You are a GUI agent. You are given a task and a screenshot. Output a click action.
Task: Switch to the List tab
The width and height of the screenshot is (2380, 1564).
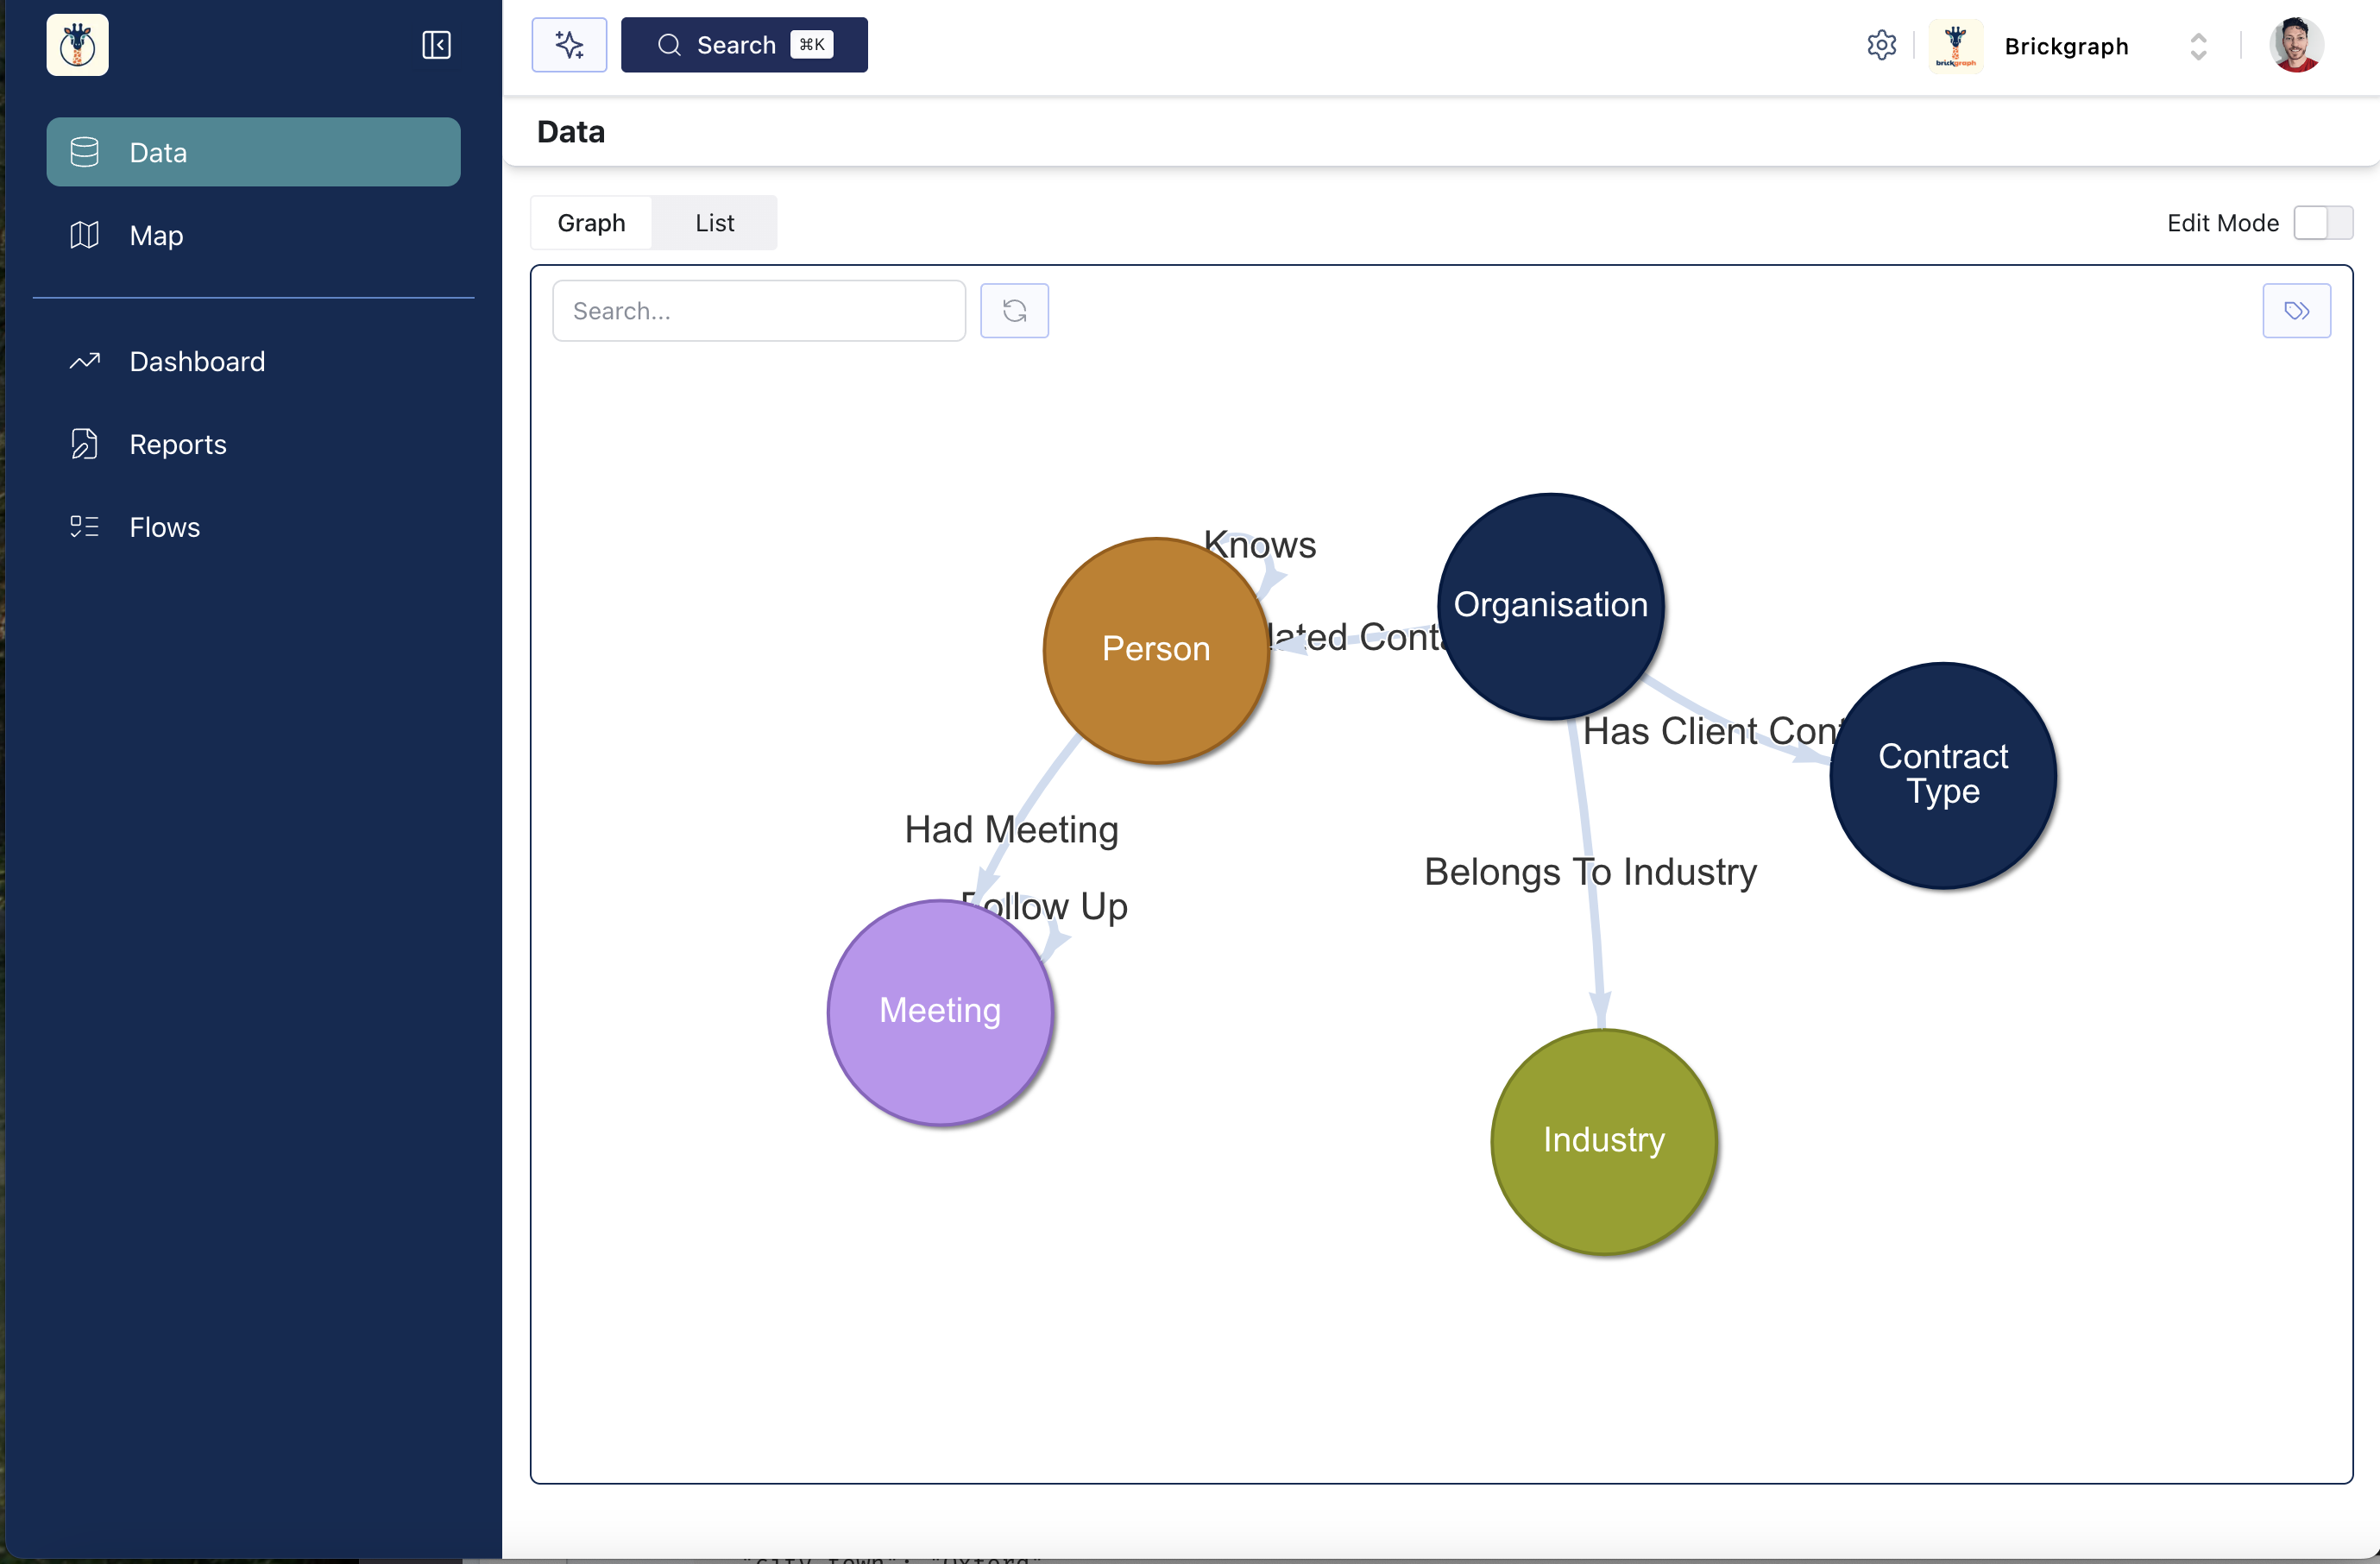click(714, 223)
